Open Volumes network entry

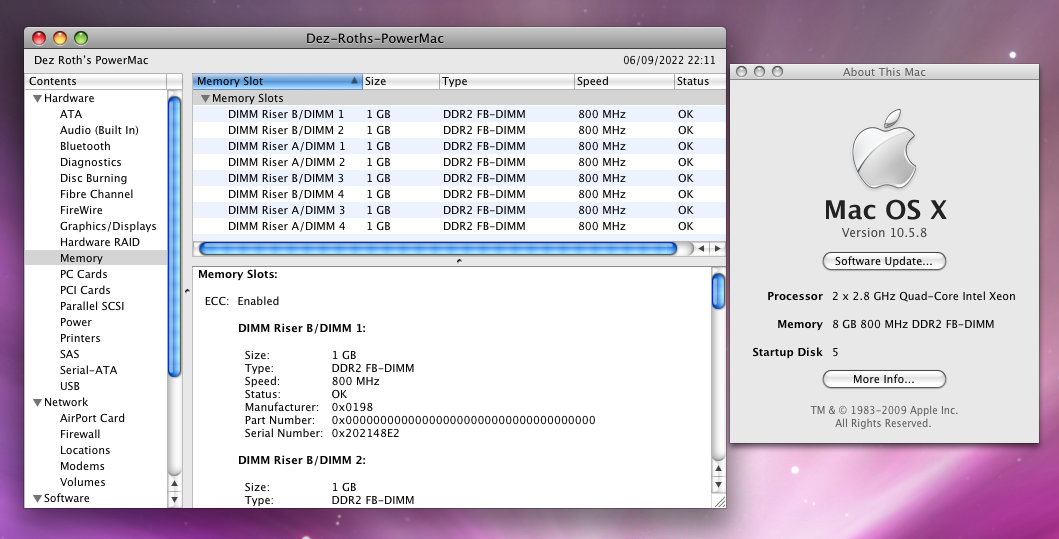(x=82, y=482)
